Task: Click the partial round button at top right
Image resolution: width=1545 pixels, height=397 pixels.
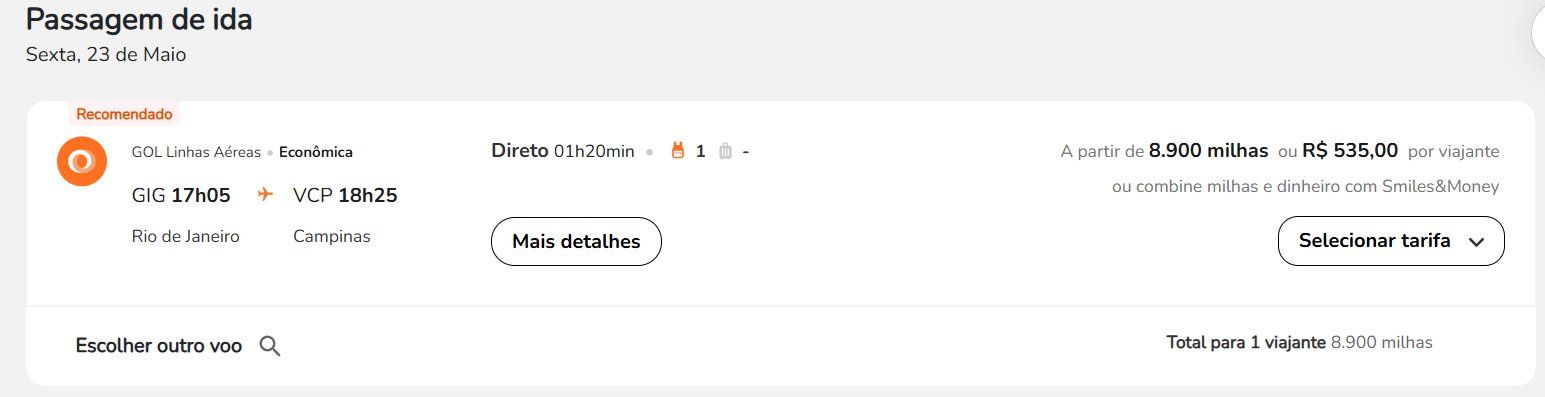Action: (x=1538, y=32)
